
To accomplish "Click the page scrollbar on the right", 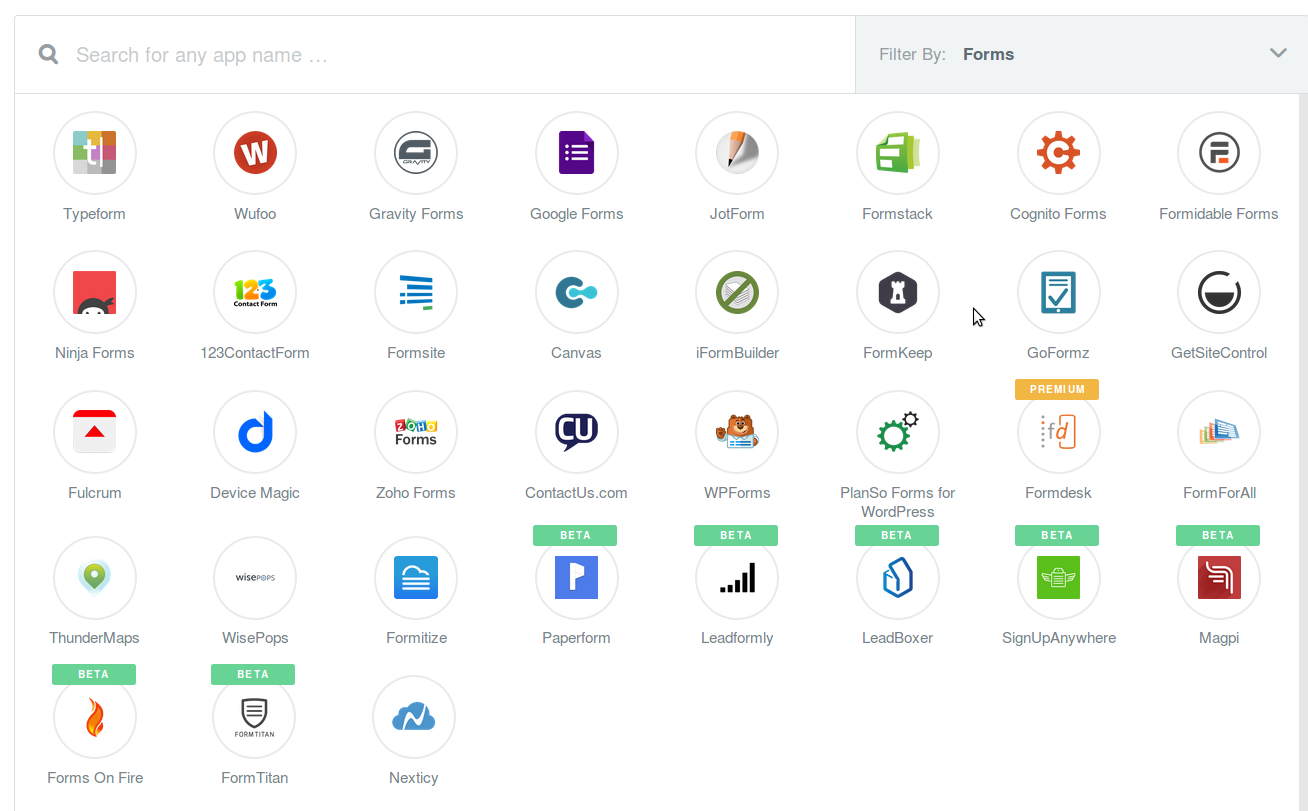I will pyautogui.click(x=1303, y=452).
